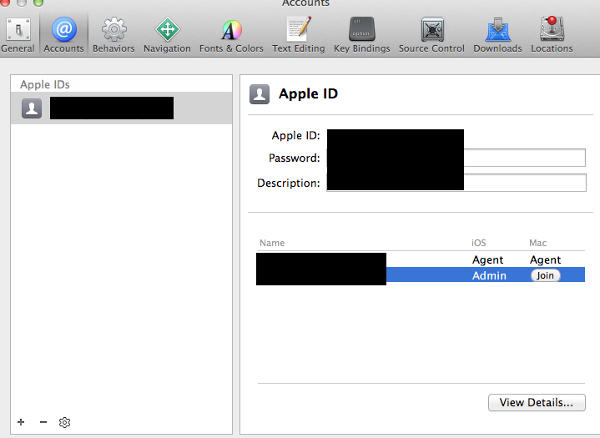The image size is (600, 438).
Task: Add a new account with plus button
Action: (x=21, y=422)
